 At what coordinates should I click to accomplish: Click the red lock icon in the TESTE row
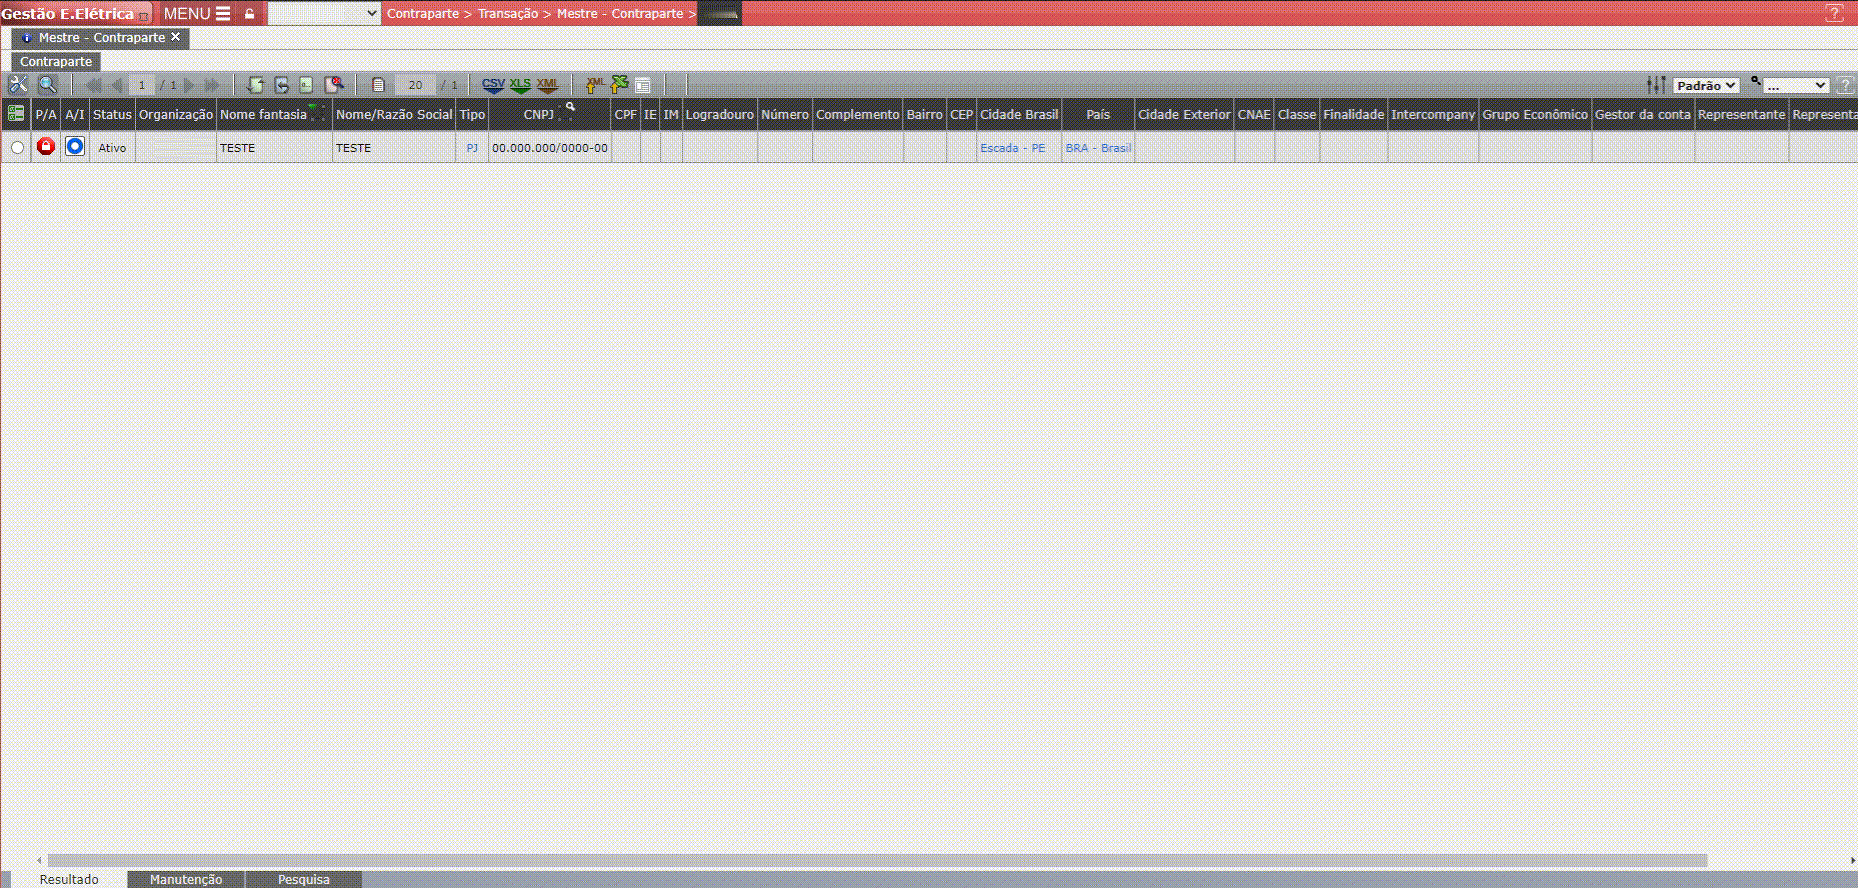(46, 147)
